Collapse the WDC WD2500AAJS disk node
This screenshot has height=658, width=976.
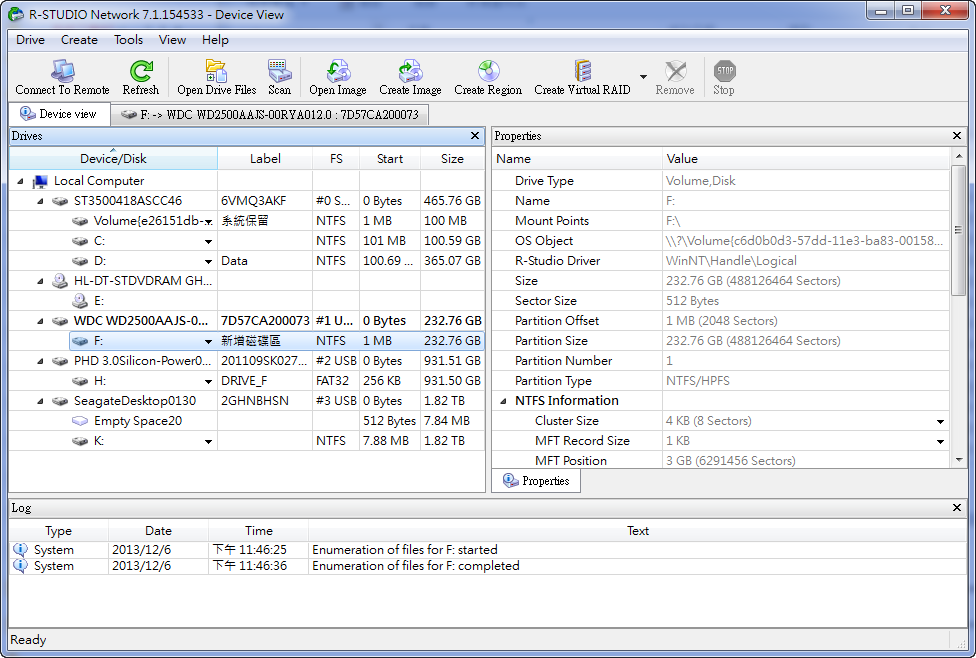tap(40, 321)
